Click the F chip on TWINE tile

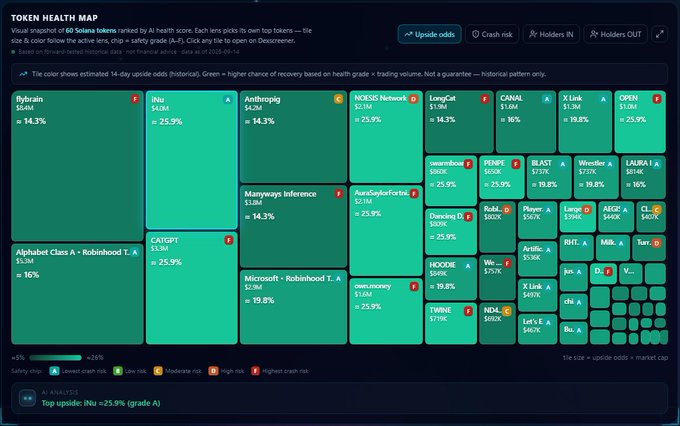point(468,311)
